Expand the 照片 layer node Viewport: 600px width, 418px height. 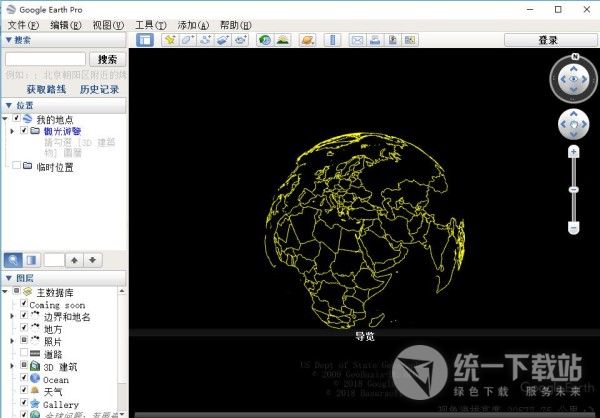12,341
